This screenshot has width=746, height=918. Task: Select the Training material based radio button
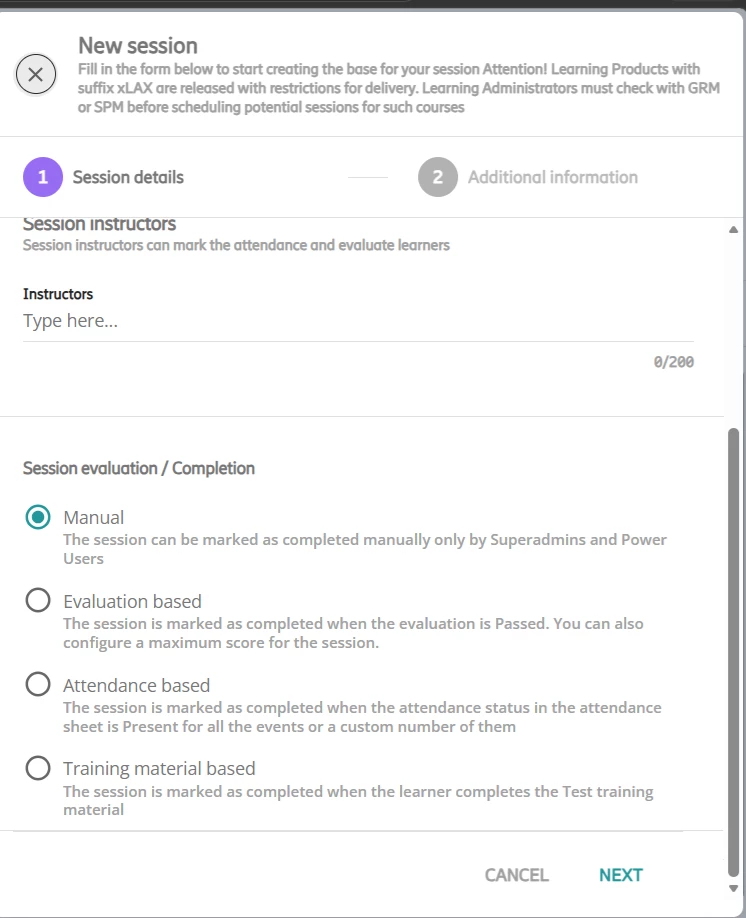click(38, 768)
